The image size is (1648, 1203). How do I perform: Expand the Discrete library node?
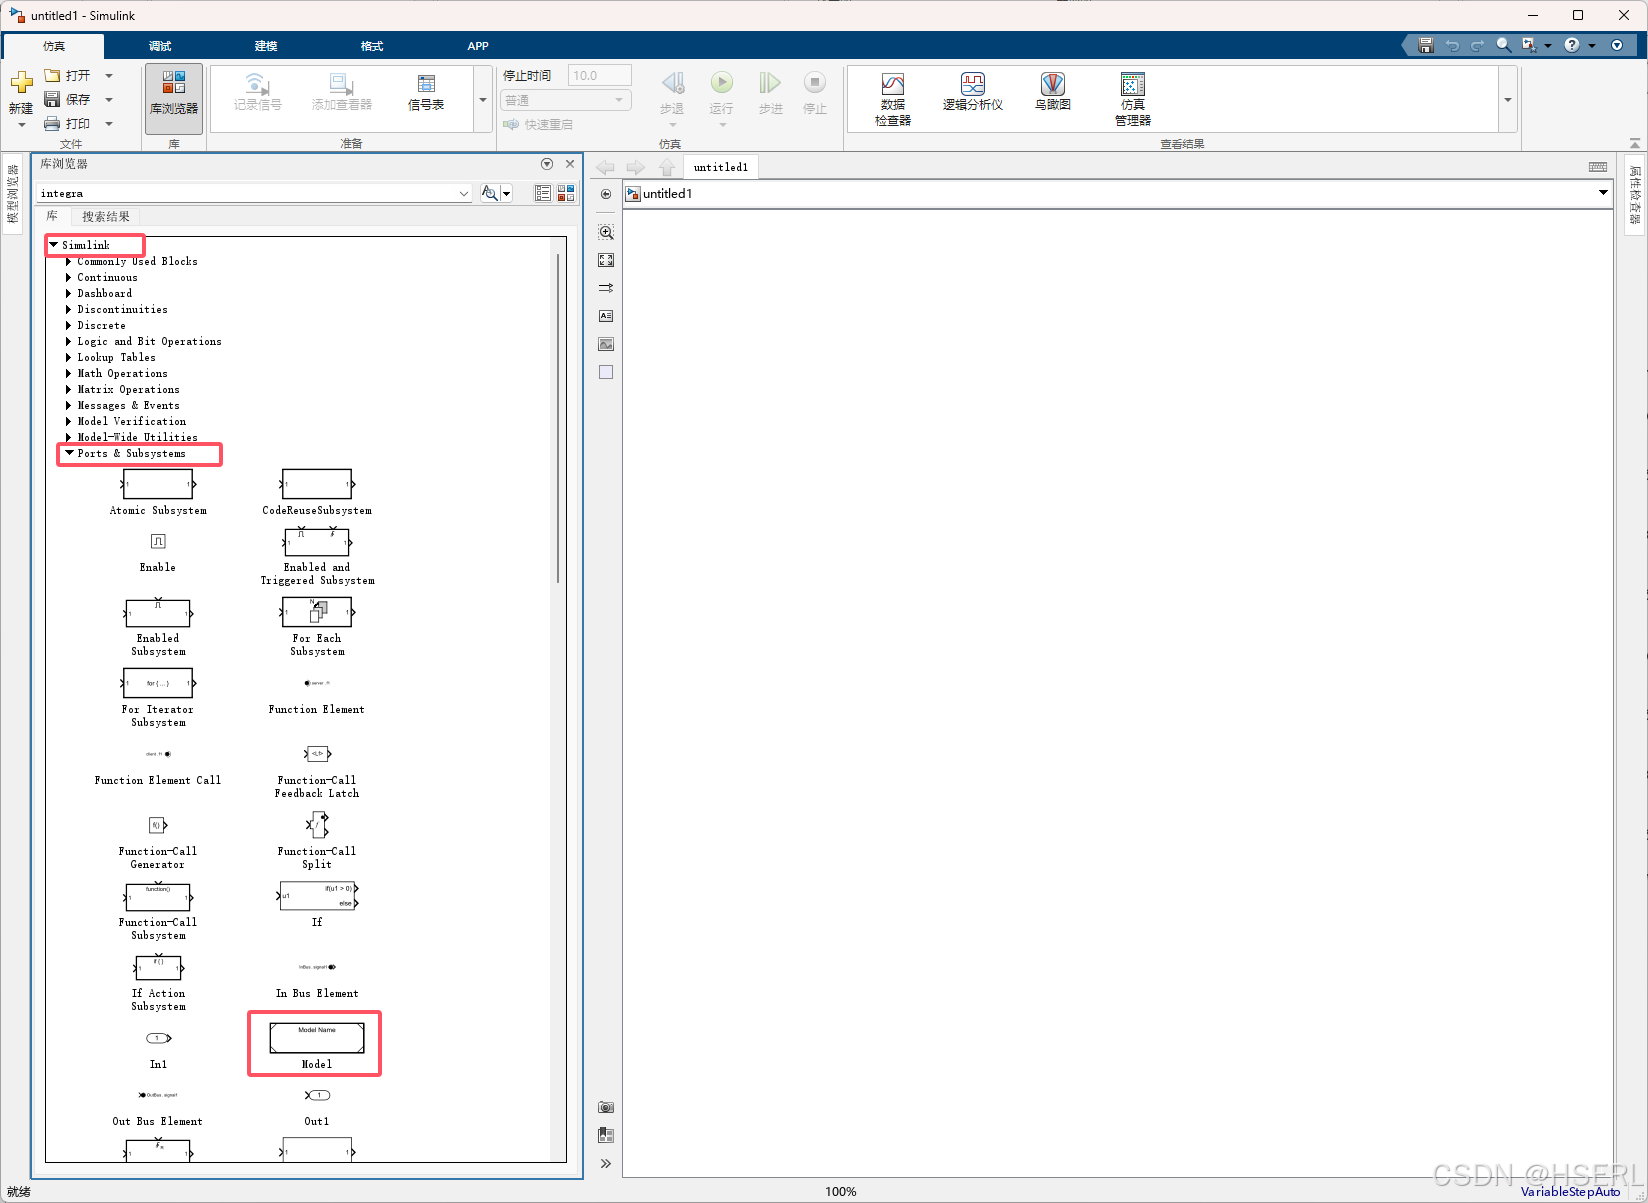(68, 325)
